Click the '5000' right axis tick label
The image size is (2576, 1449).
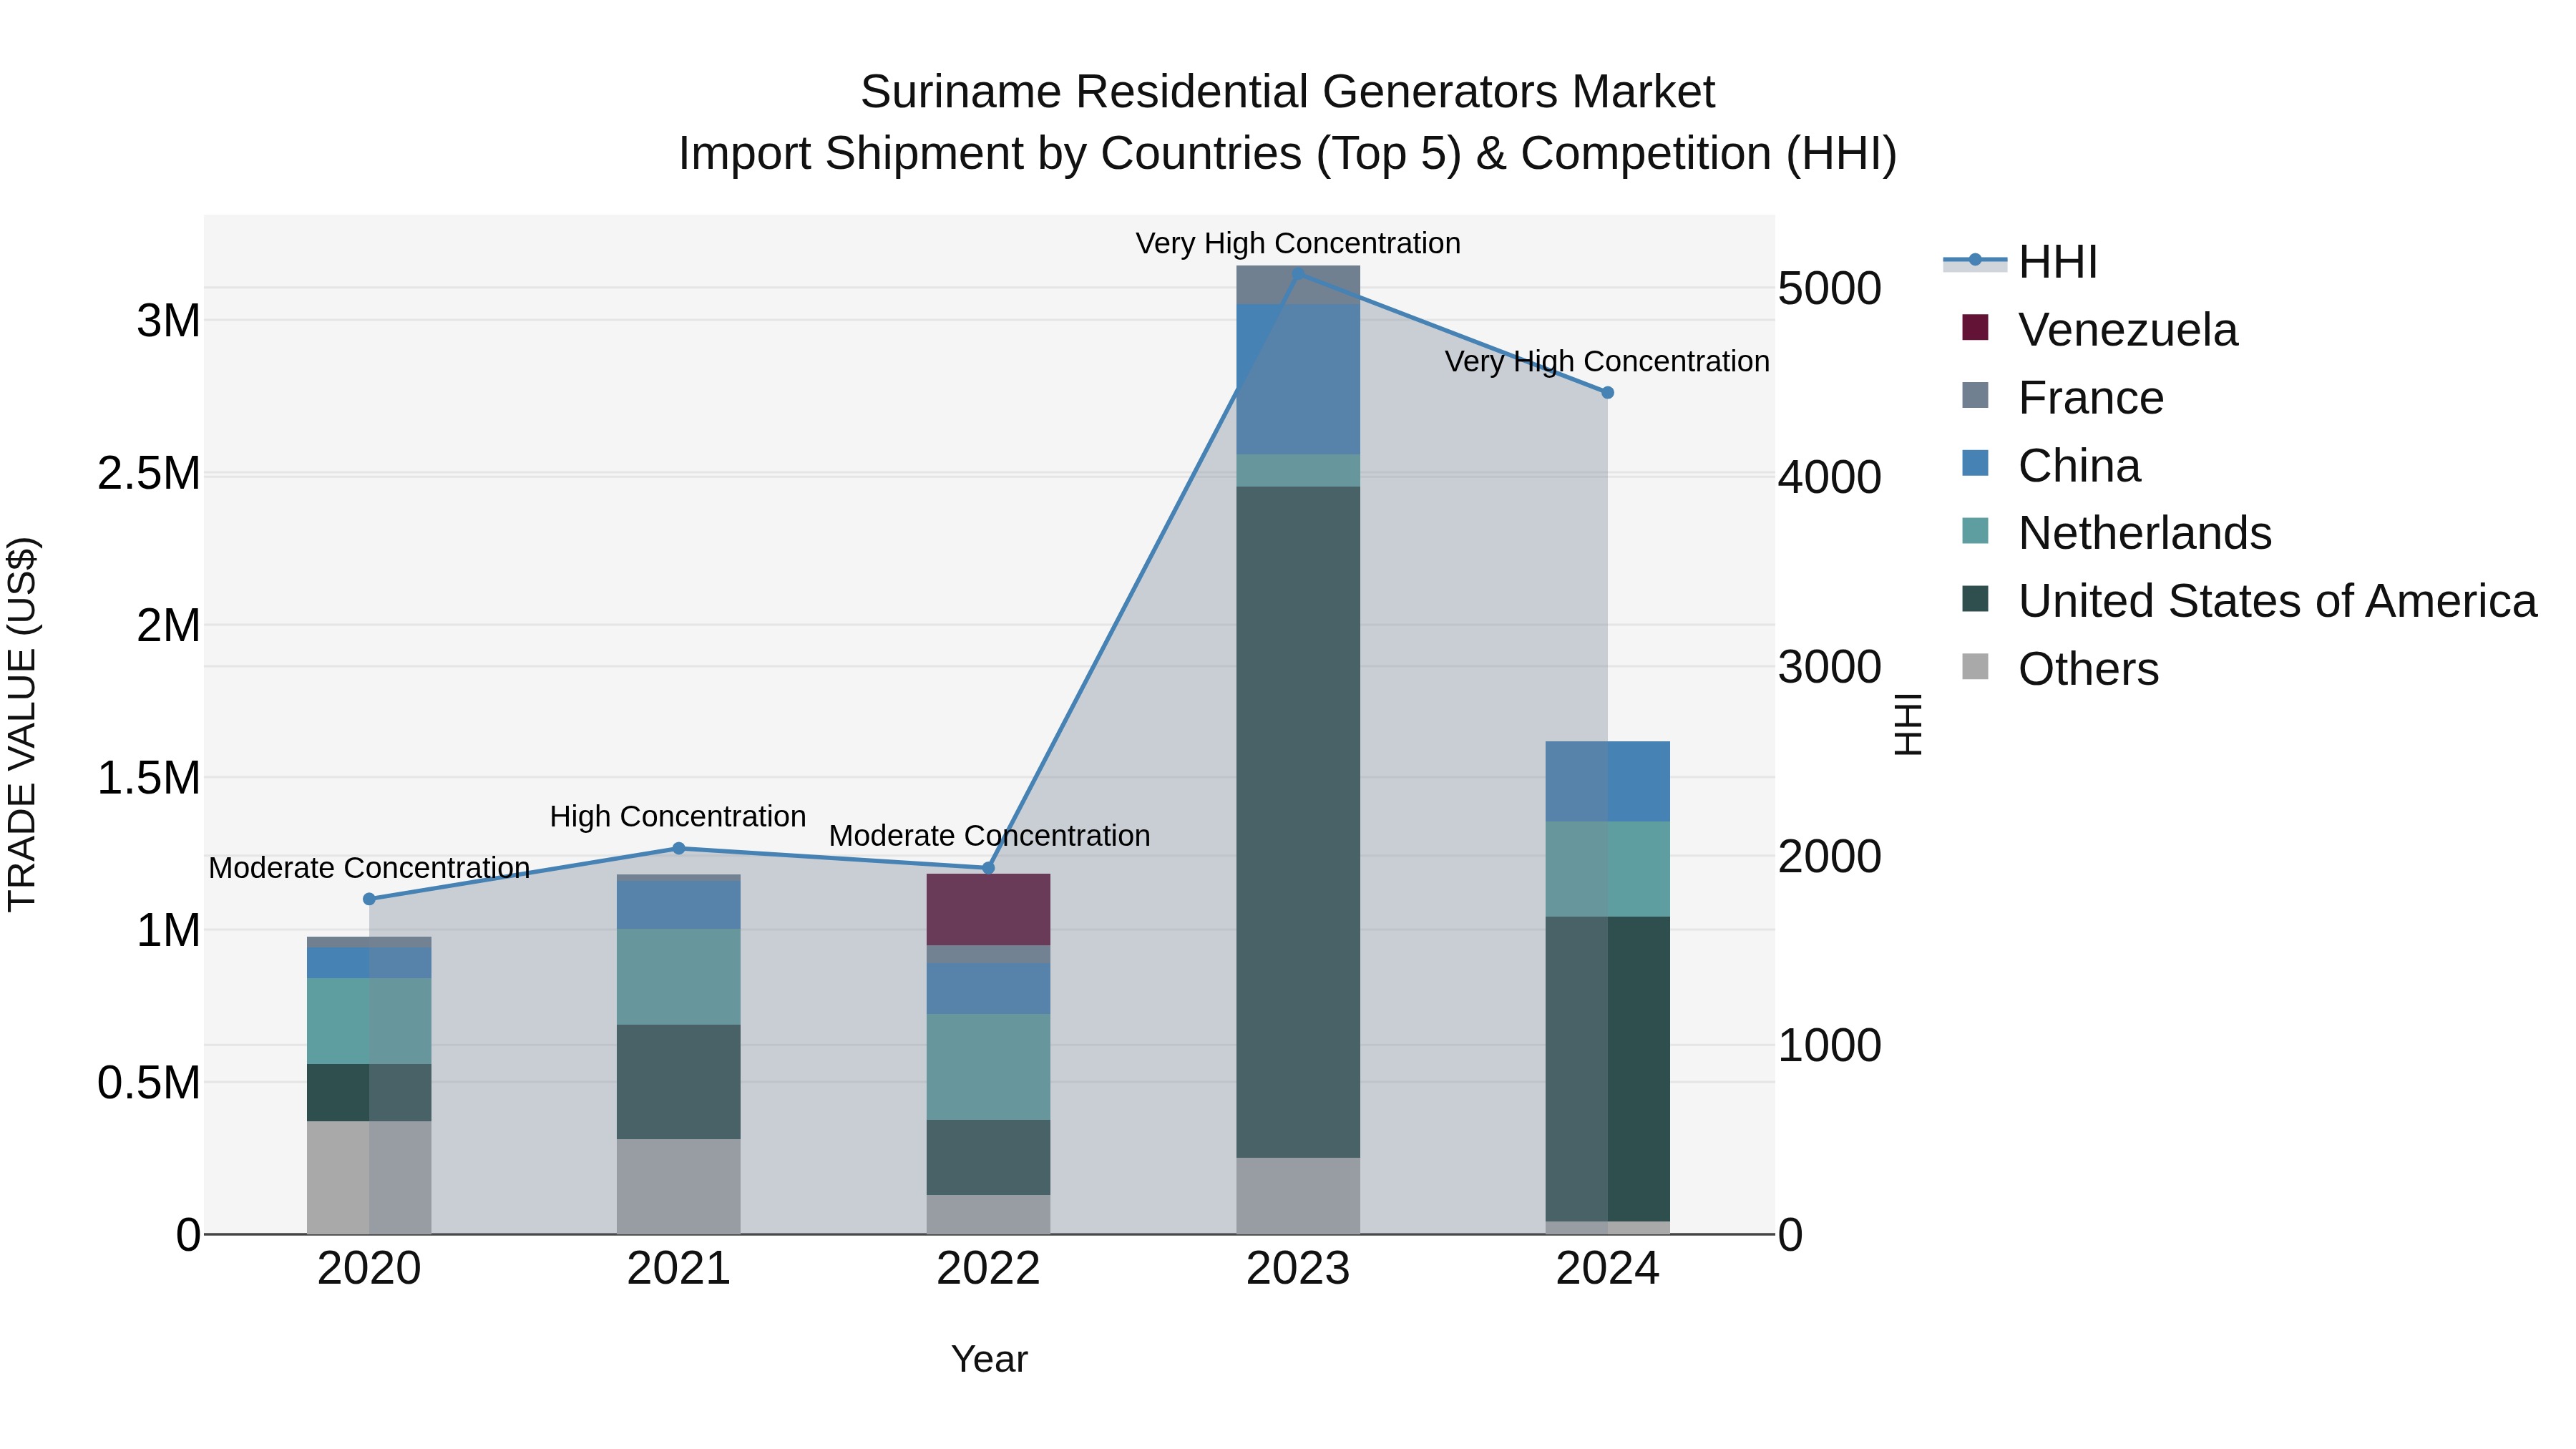pos(1830,288)
